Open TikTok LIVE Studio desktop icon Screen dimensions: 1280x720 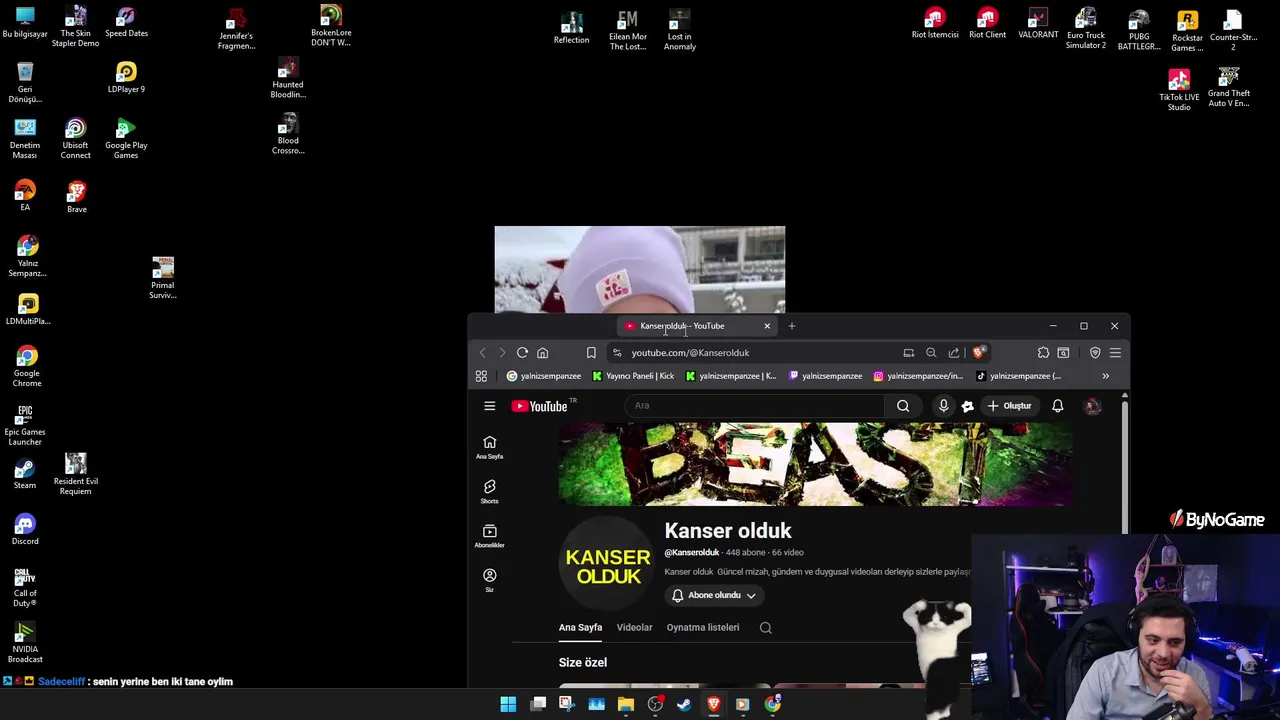tap(1179, 90)
